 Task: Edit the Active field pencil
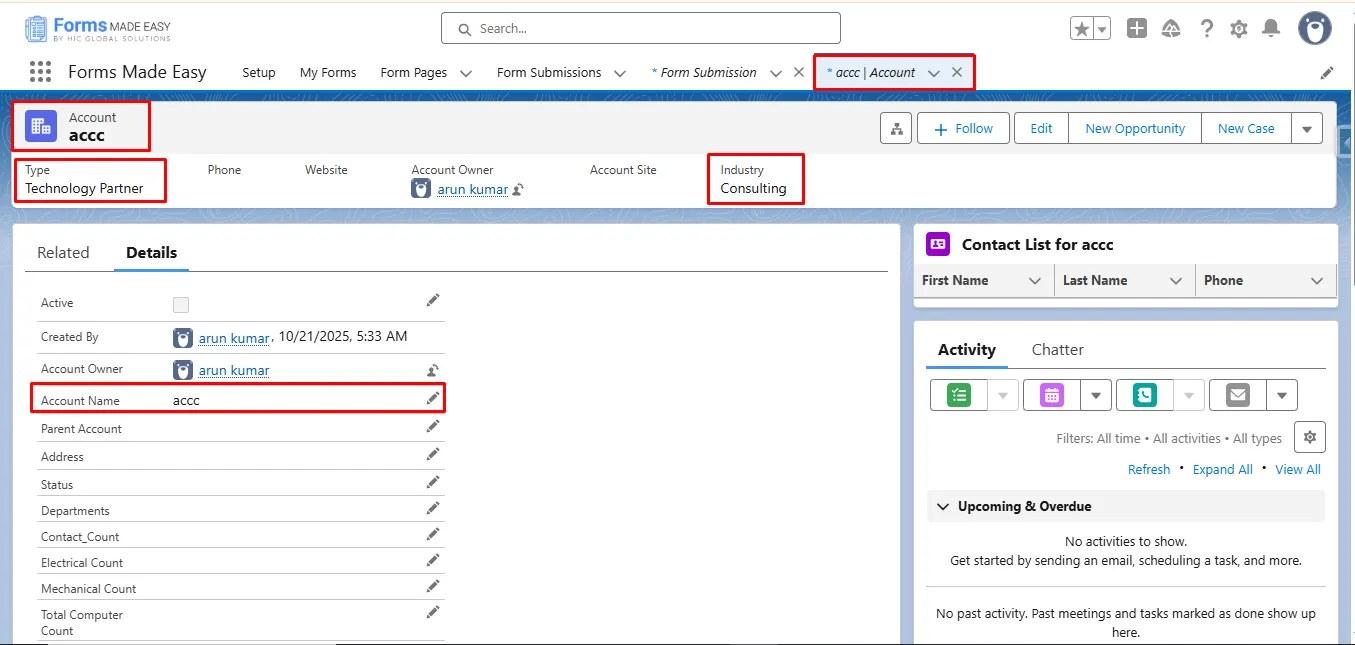click(x=433, y=300)
